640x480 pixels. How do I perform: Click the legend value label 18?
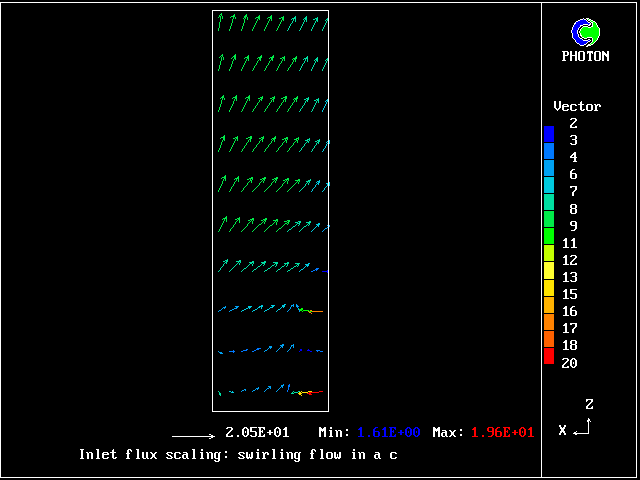(570, 345)
